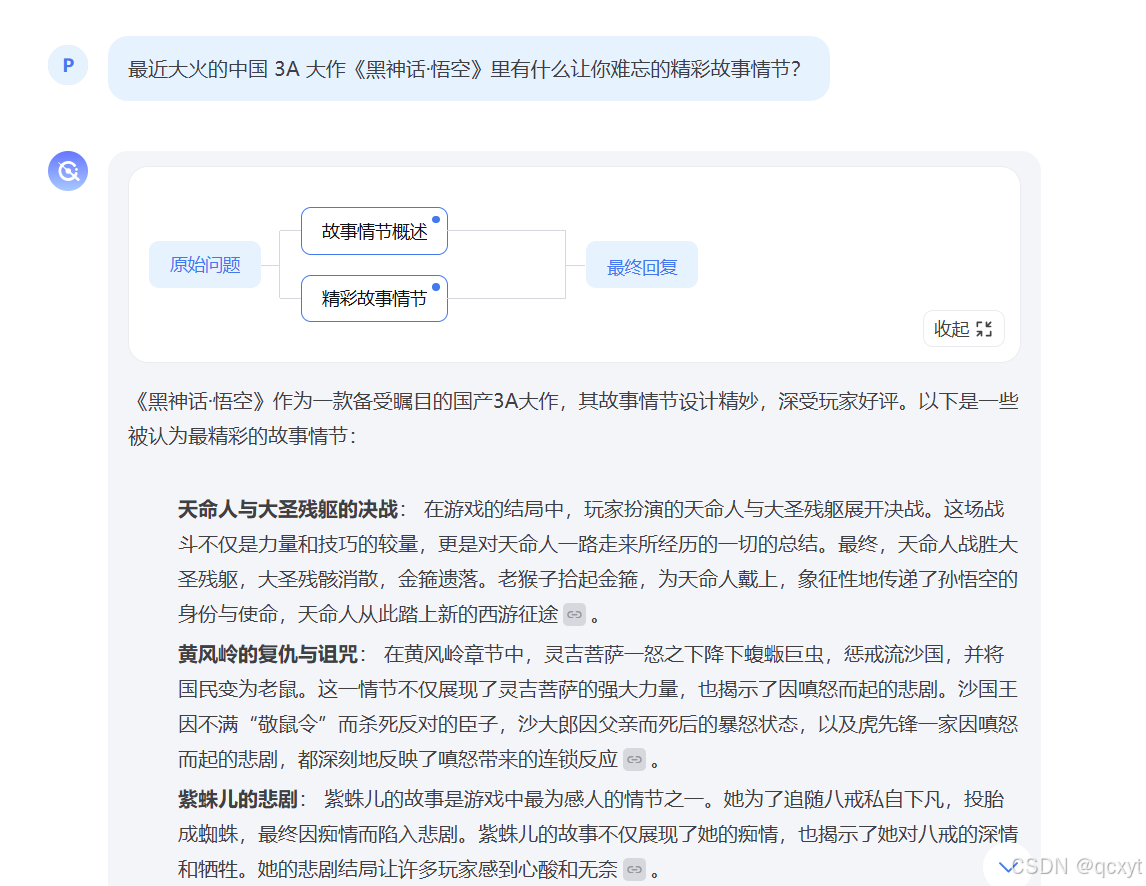Click the blue dot on 精彩故事情节 node
The height and width of the screenshot is (886, 1146).
(x=436, y=287)
